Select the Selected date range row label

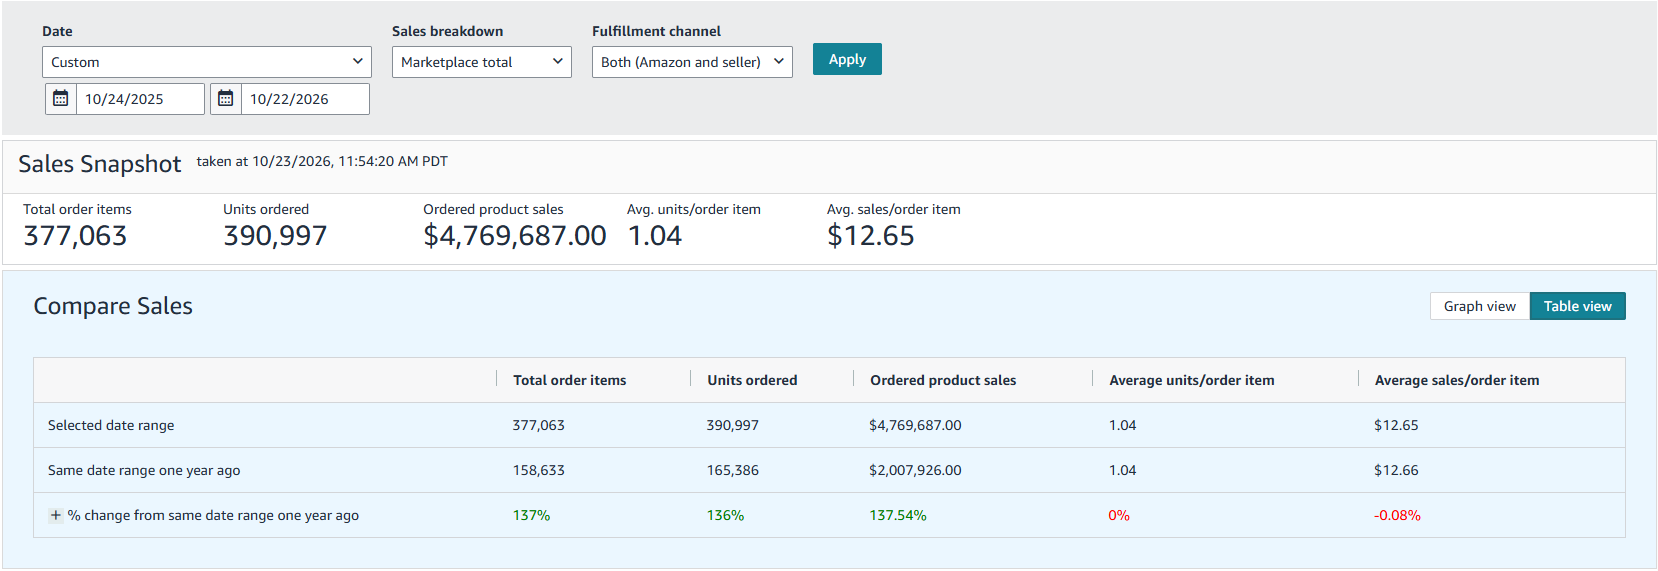pyautogui.click(x=111, y=425)
